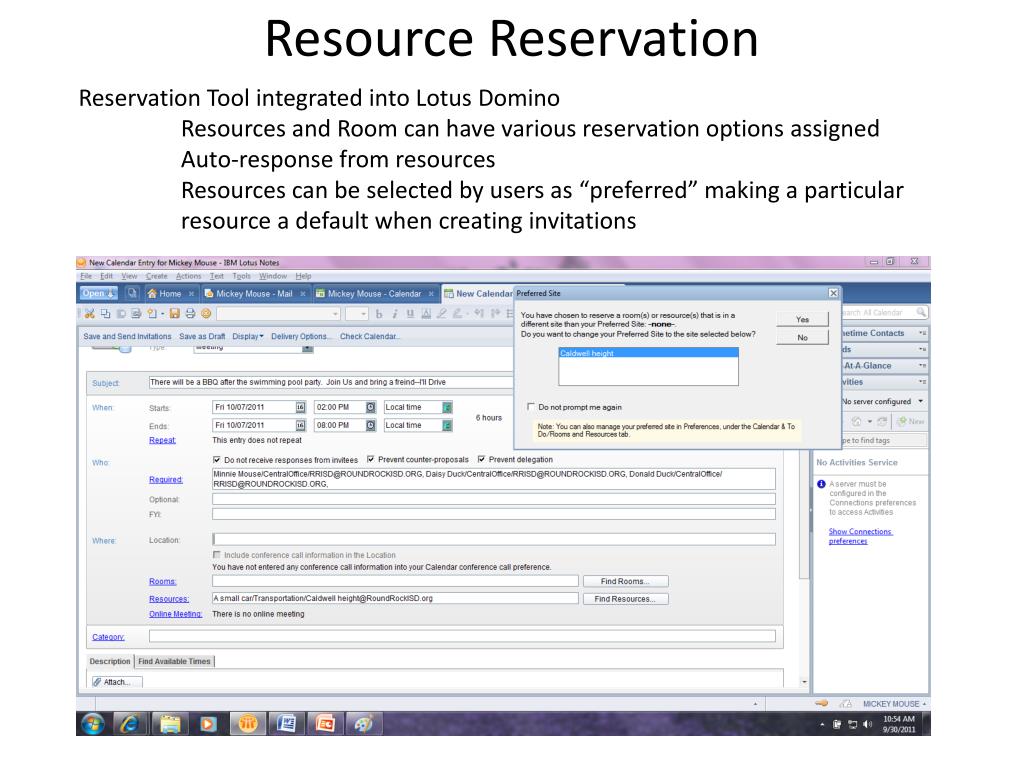Open the Create menu
The image size is (1024, 768).
pos(157,276)
